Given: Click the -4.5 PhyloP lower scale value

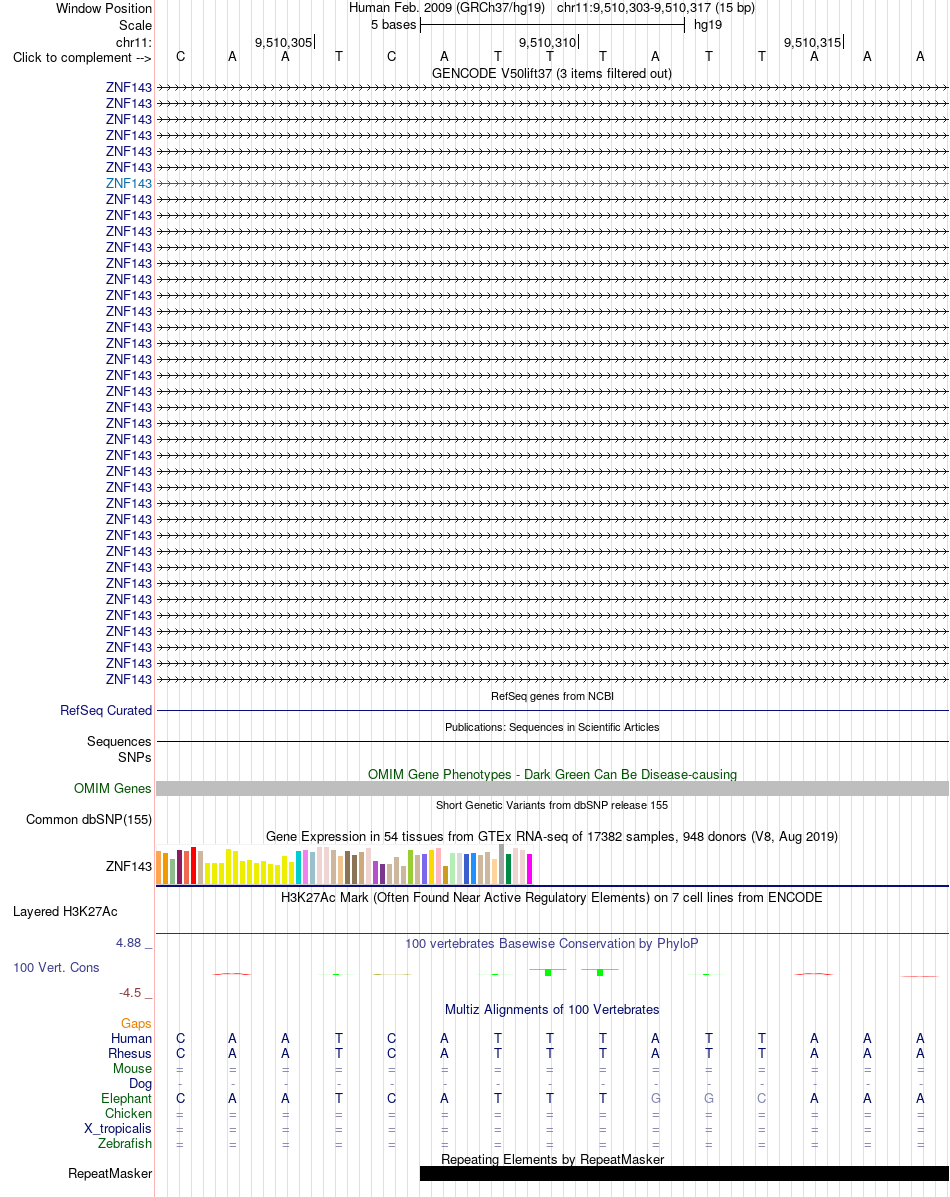Looking at the screenshot, I should [130, 993].
